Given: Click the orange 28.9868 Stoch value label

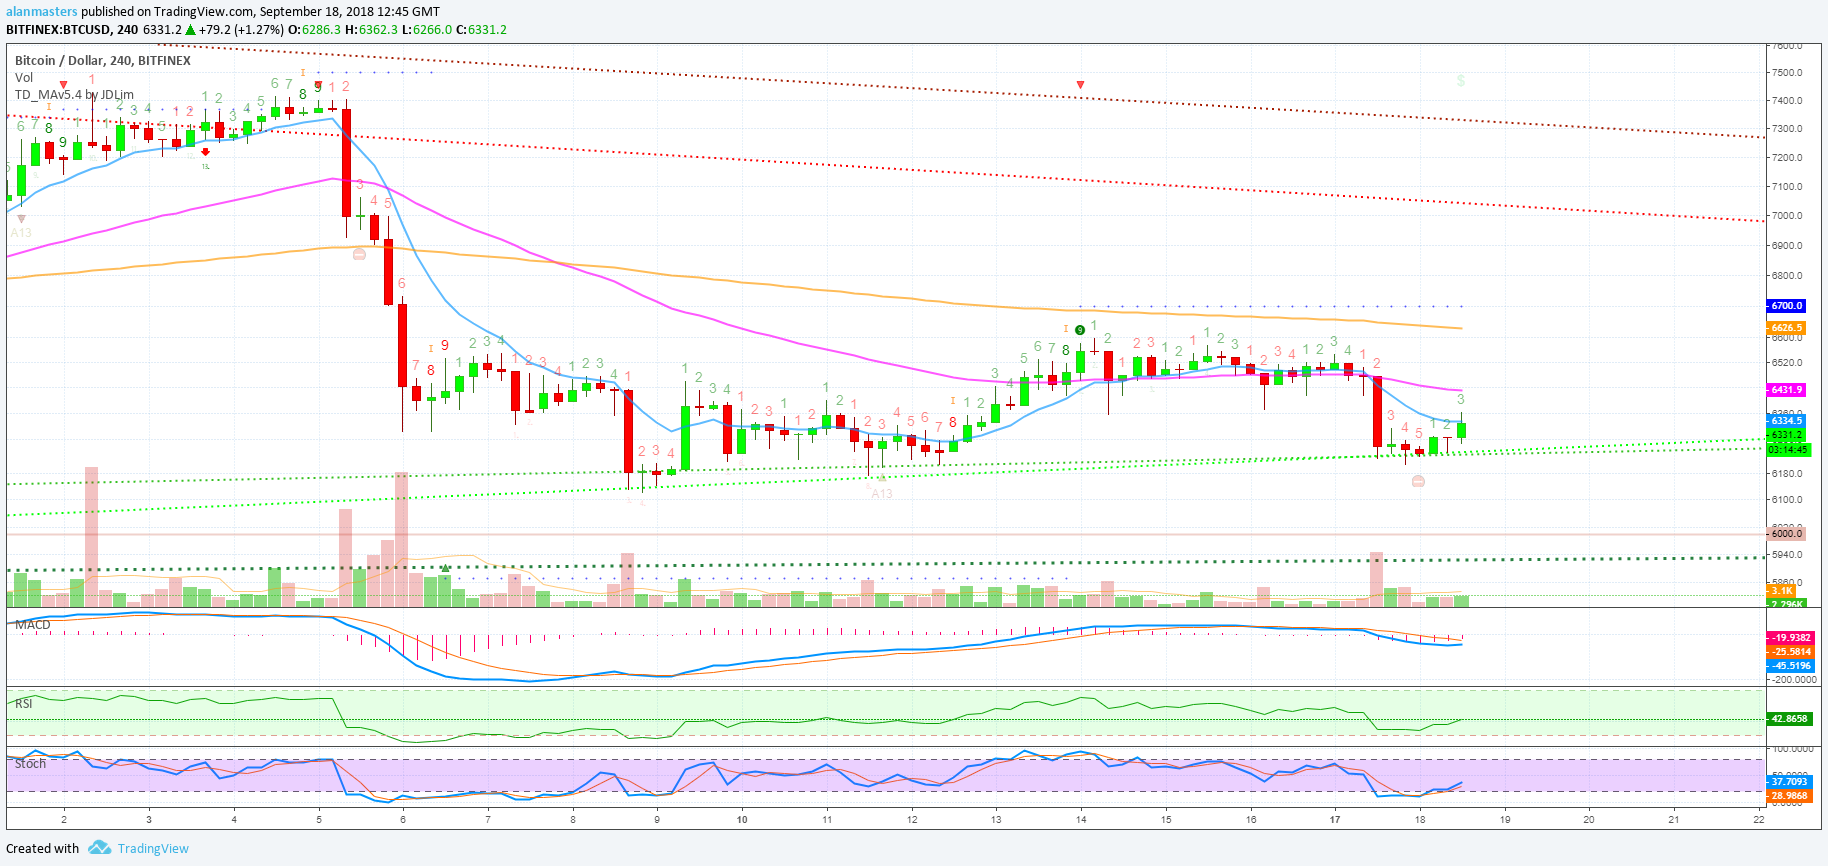Looking at the screenshot, I should [1789, 796].
